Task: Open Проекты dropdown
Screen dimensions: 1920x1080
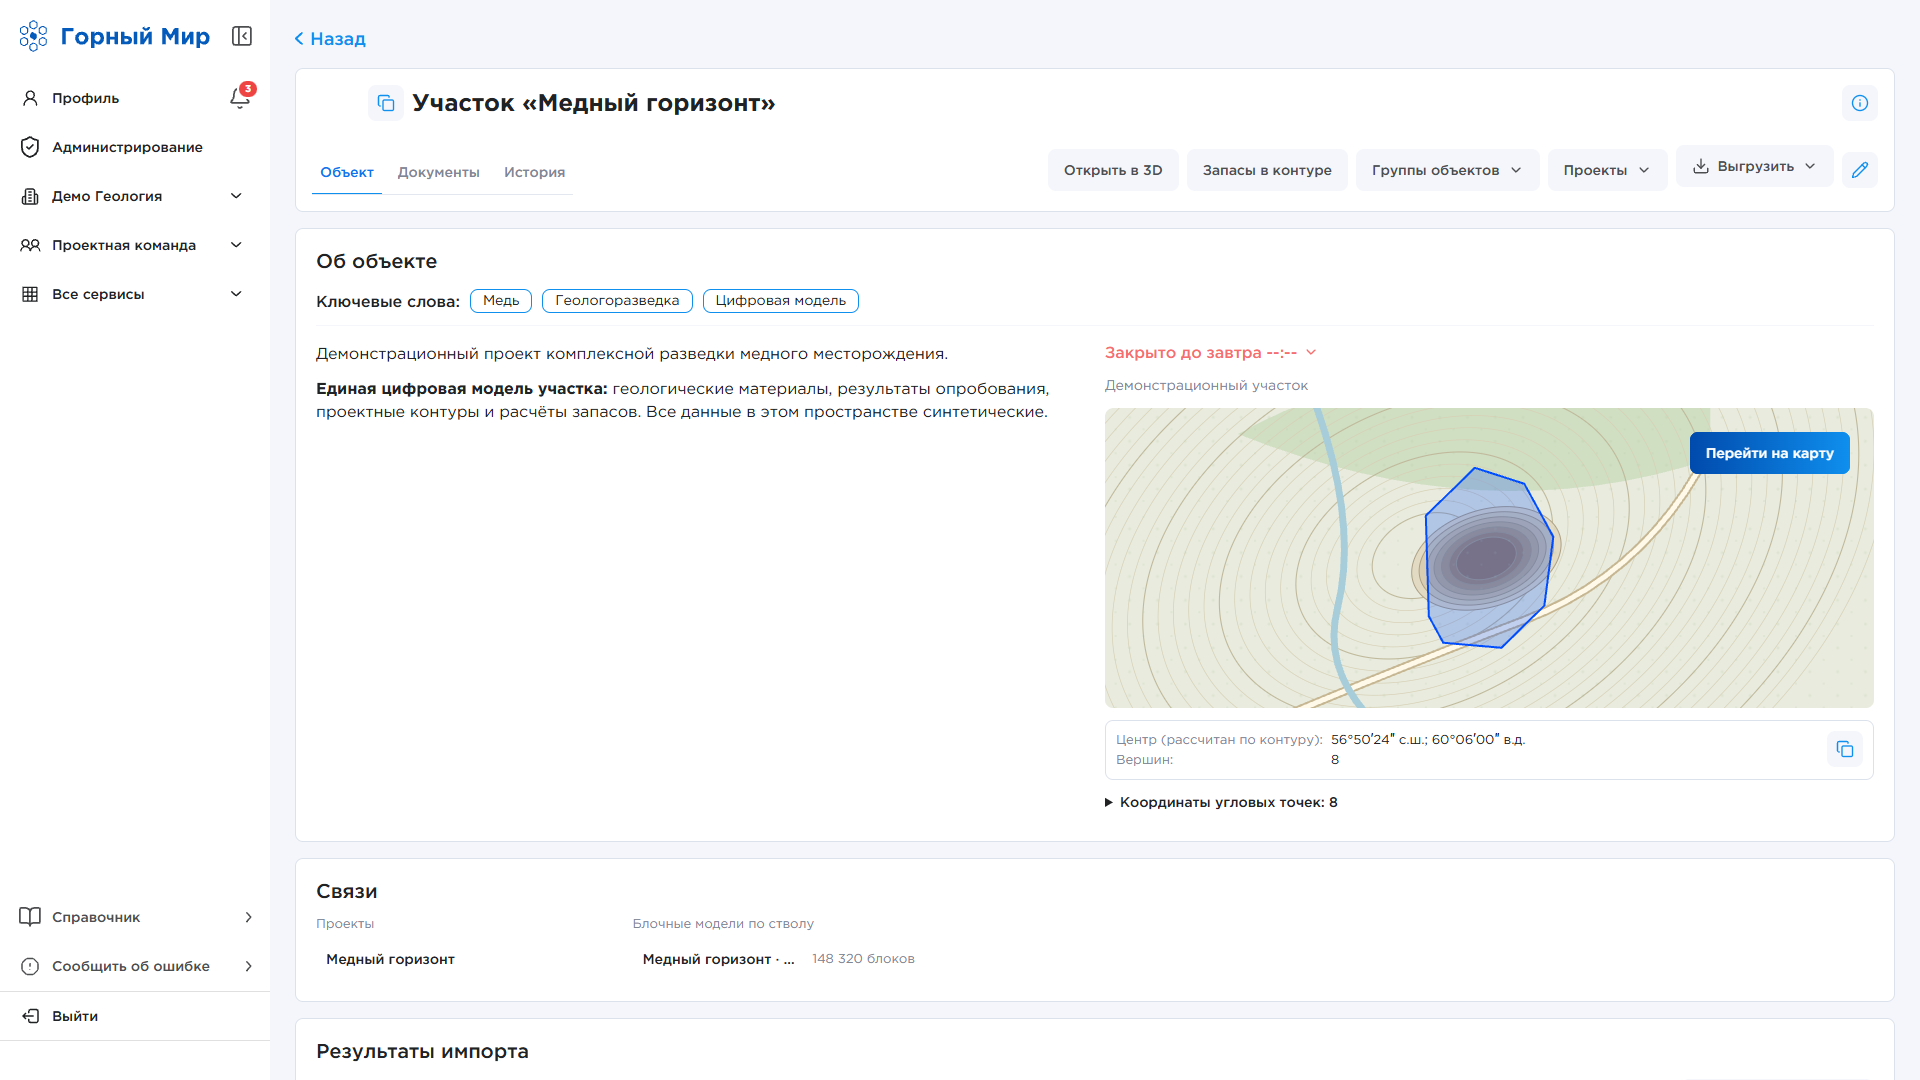Action: [x=1607, y=170]
